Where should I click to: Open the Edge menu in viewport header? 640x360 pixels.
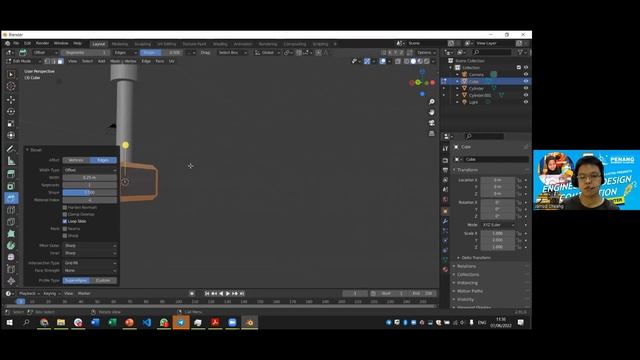[146, 61]
